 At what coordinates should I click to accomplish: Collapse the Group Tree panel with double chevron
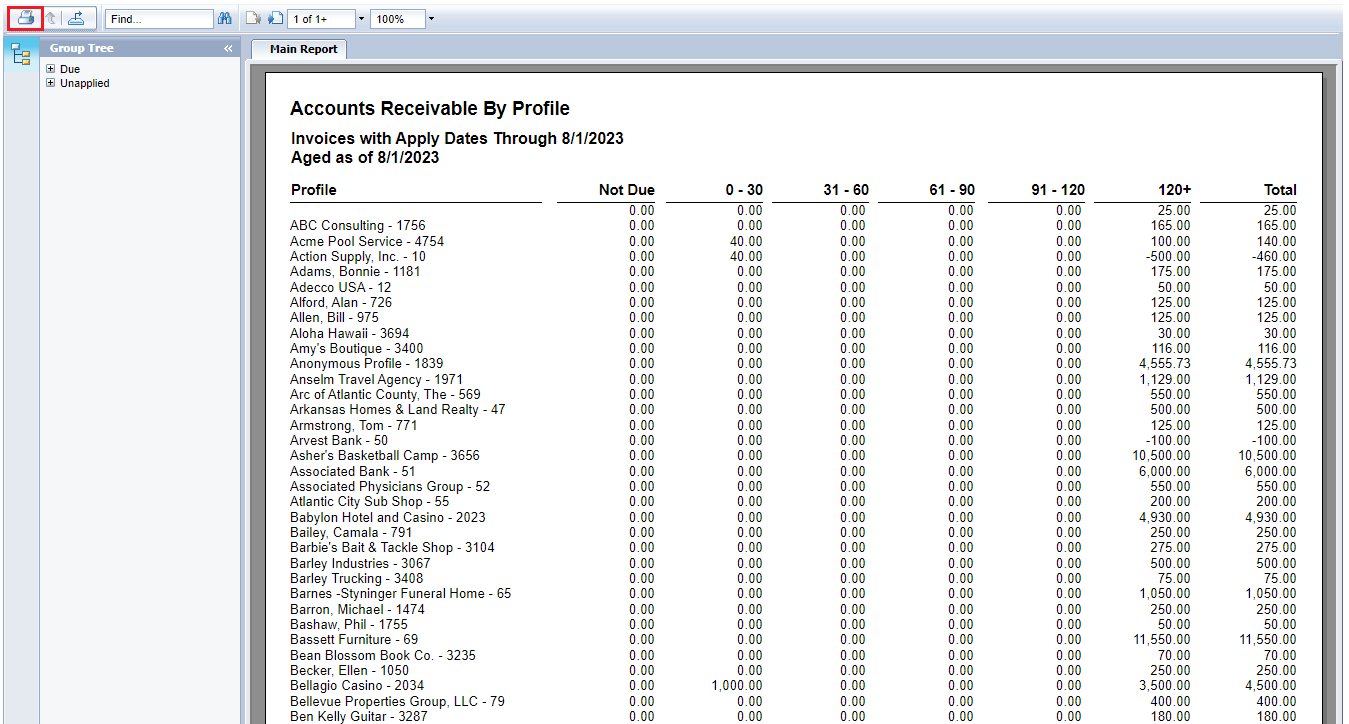(x=228, y=48)
